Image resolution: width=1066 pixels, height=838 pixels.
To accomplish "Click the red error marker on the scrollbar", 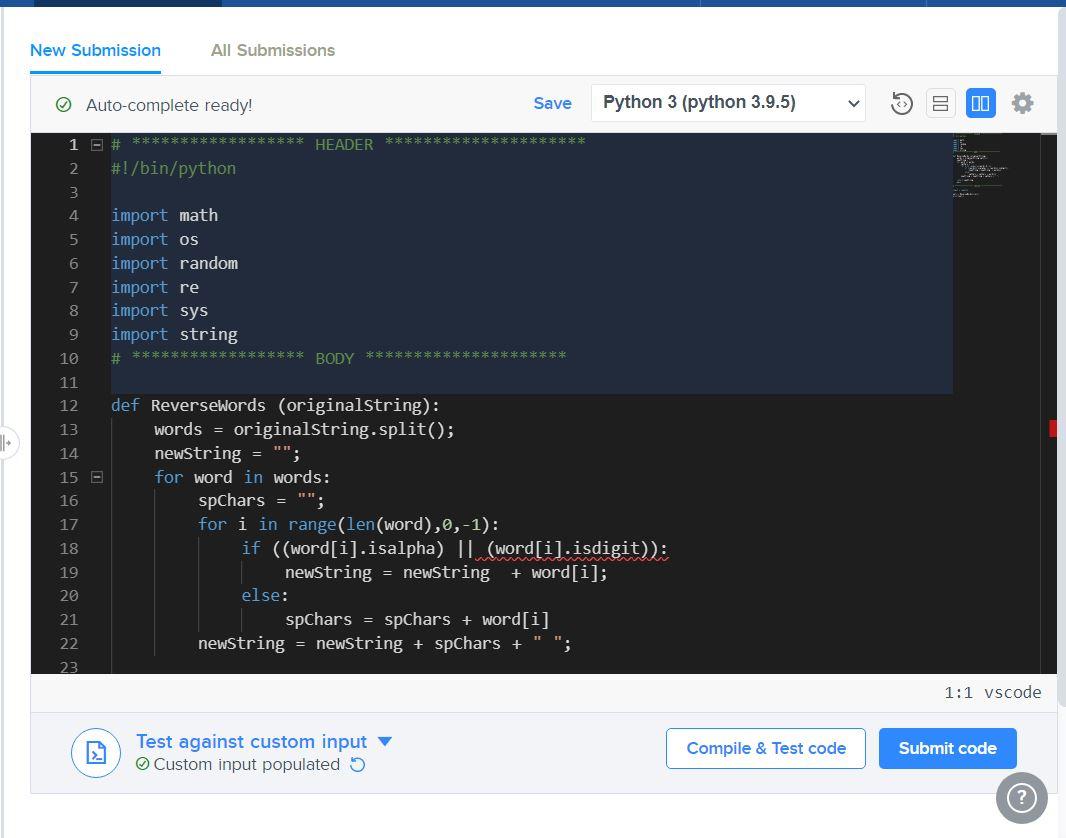I will tap(1053, 428).
